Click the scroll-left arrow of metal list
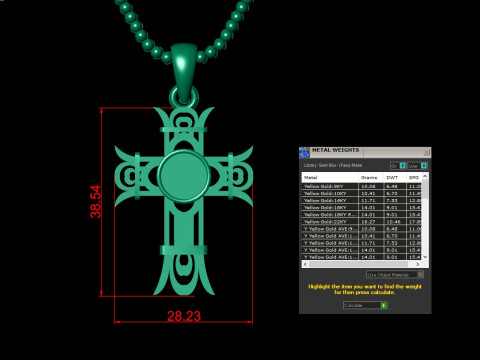The width and height of the screenshot is (480, 360). pyautogui.click(x=305, y=264)
